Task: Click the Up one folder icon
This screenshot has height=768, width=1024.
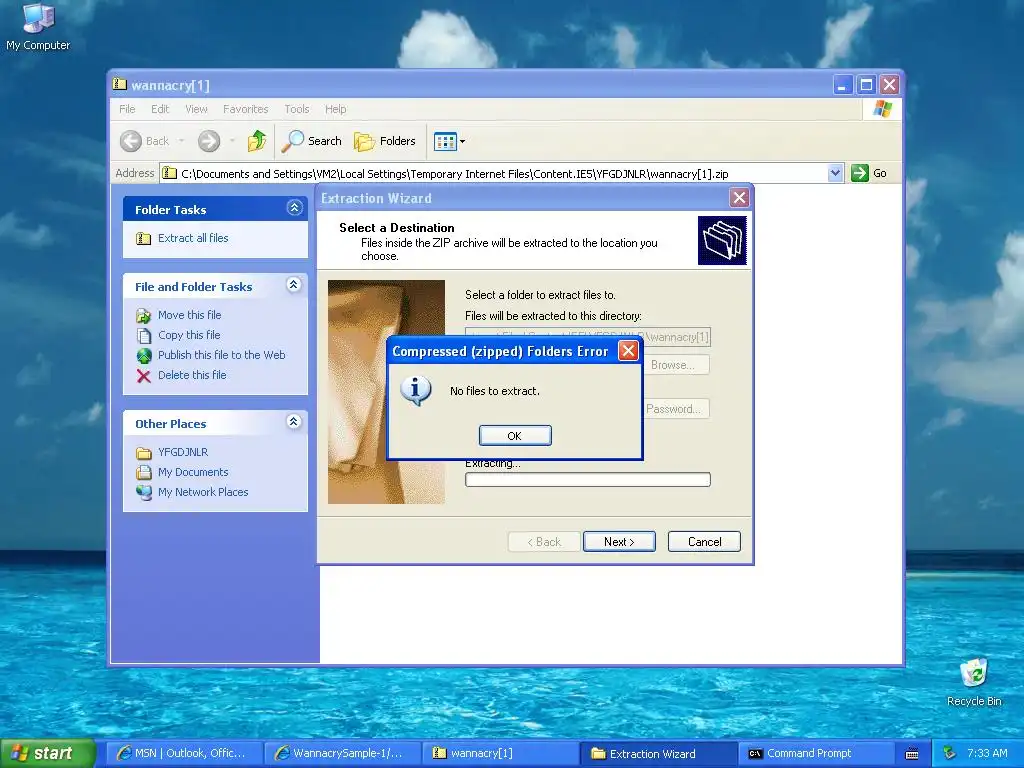Action: 257,141
